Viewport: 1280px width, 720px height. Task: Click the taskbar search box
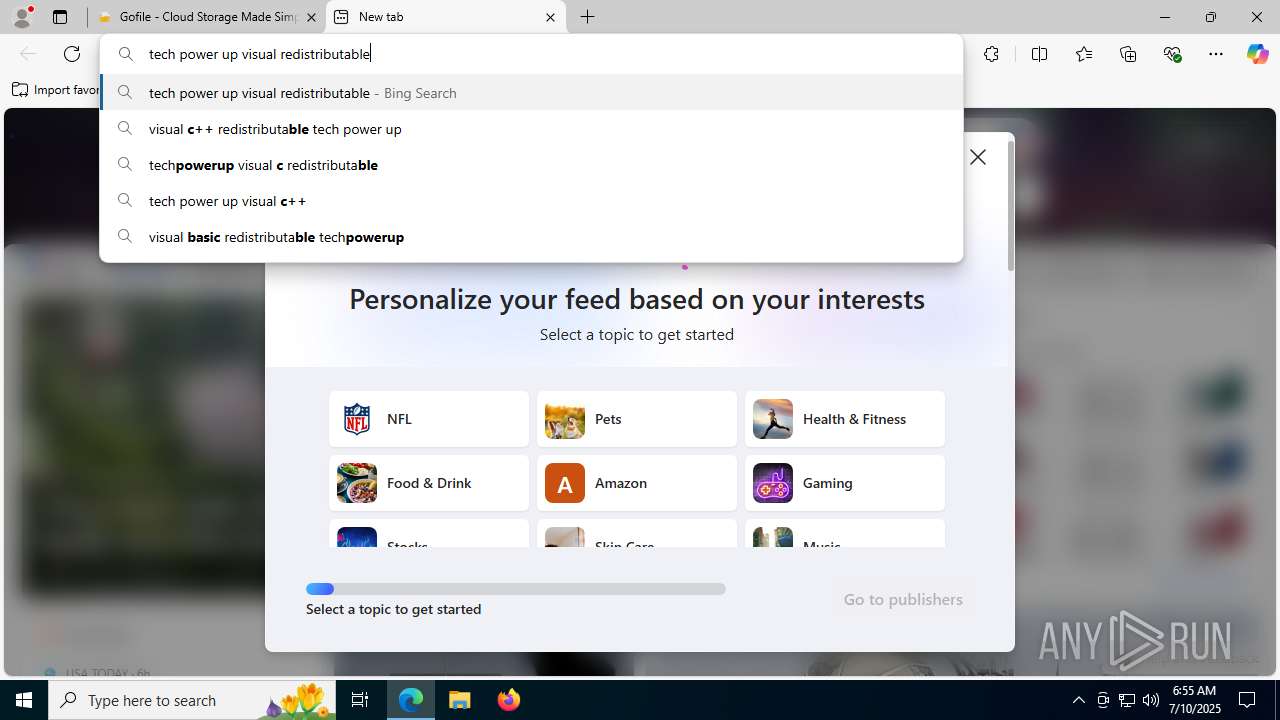tap(192, 700)
